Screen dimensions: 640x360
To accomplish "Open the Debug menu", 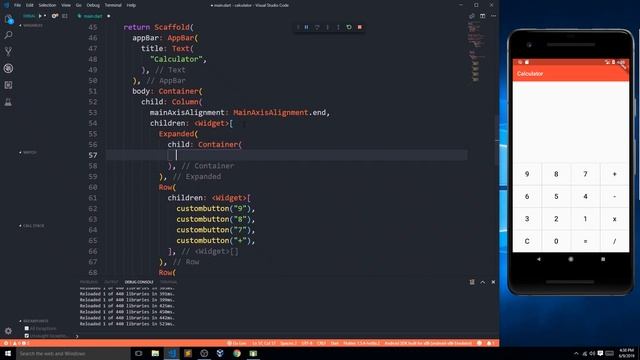I will (93, 5).
